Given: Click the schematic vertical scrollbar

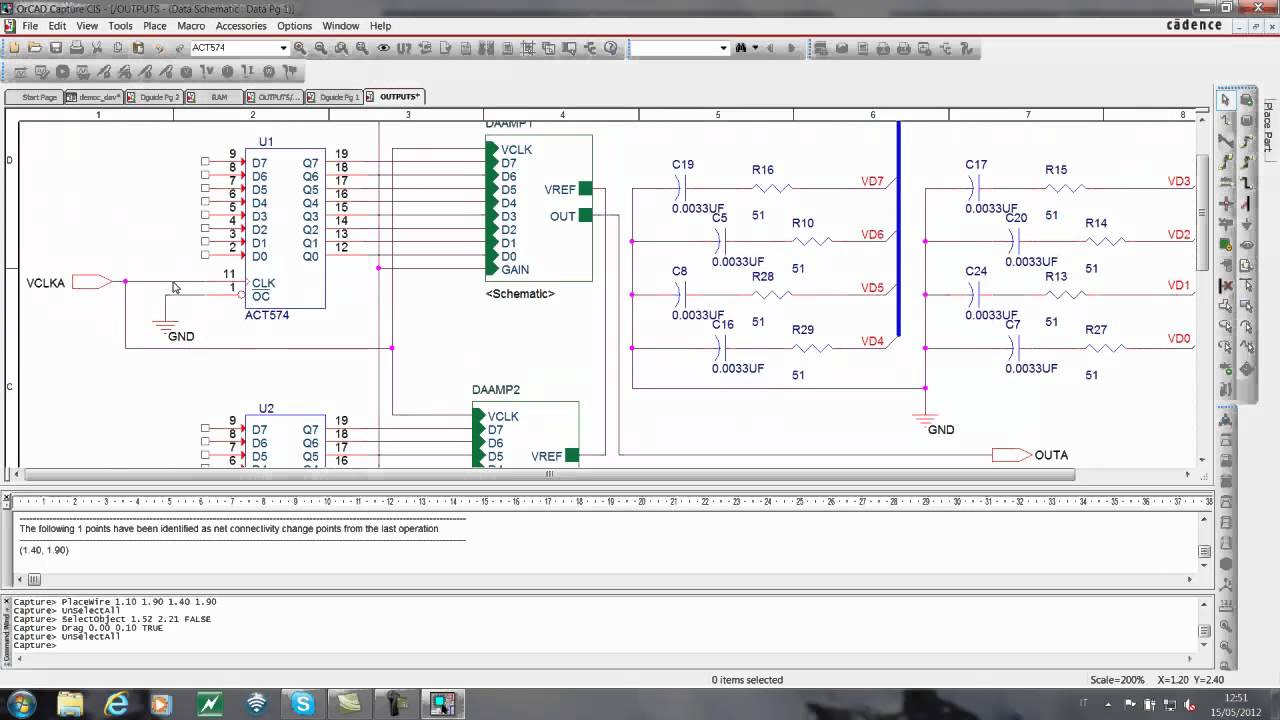Looking at the screenshot, I should pos(1203,212).
